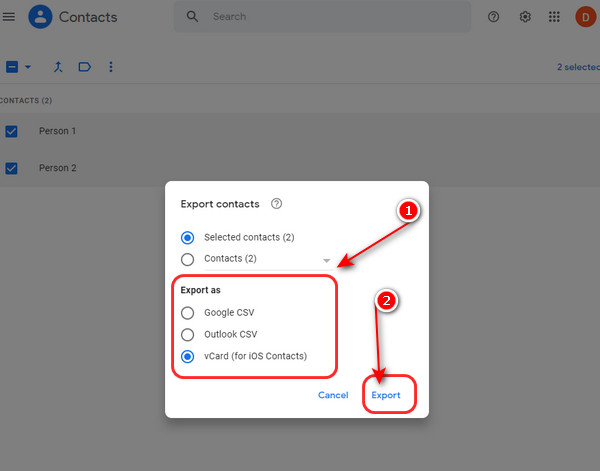Choose the Google CSV export format
This screenshot has width=600, height=471.
pyautogui.click(x=188, y=313)
